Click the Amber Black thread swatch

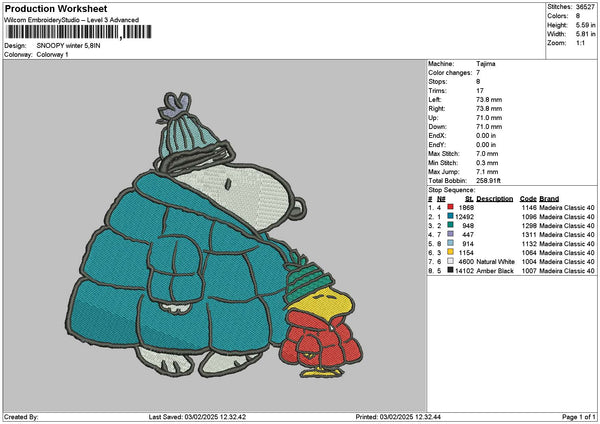[450, 270]
